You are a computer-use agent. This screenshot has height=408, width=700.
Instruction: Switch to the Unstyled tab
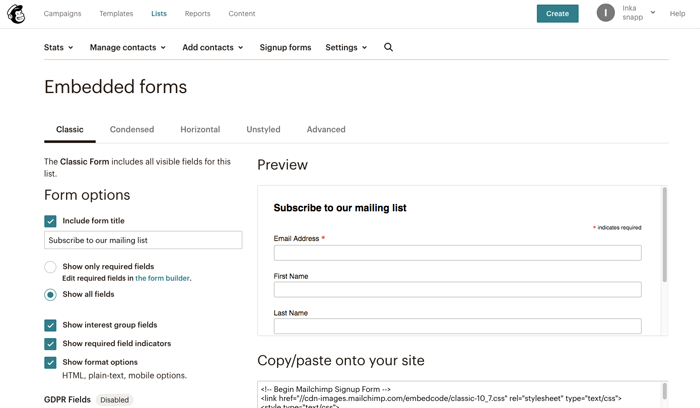[x=263, y=129]
